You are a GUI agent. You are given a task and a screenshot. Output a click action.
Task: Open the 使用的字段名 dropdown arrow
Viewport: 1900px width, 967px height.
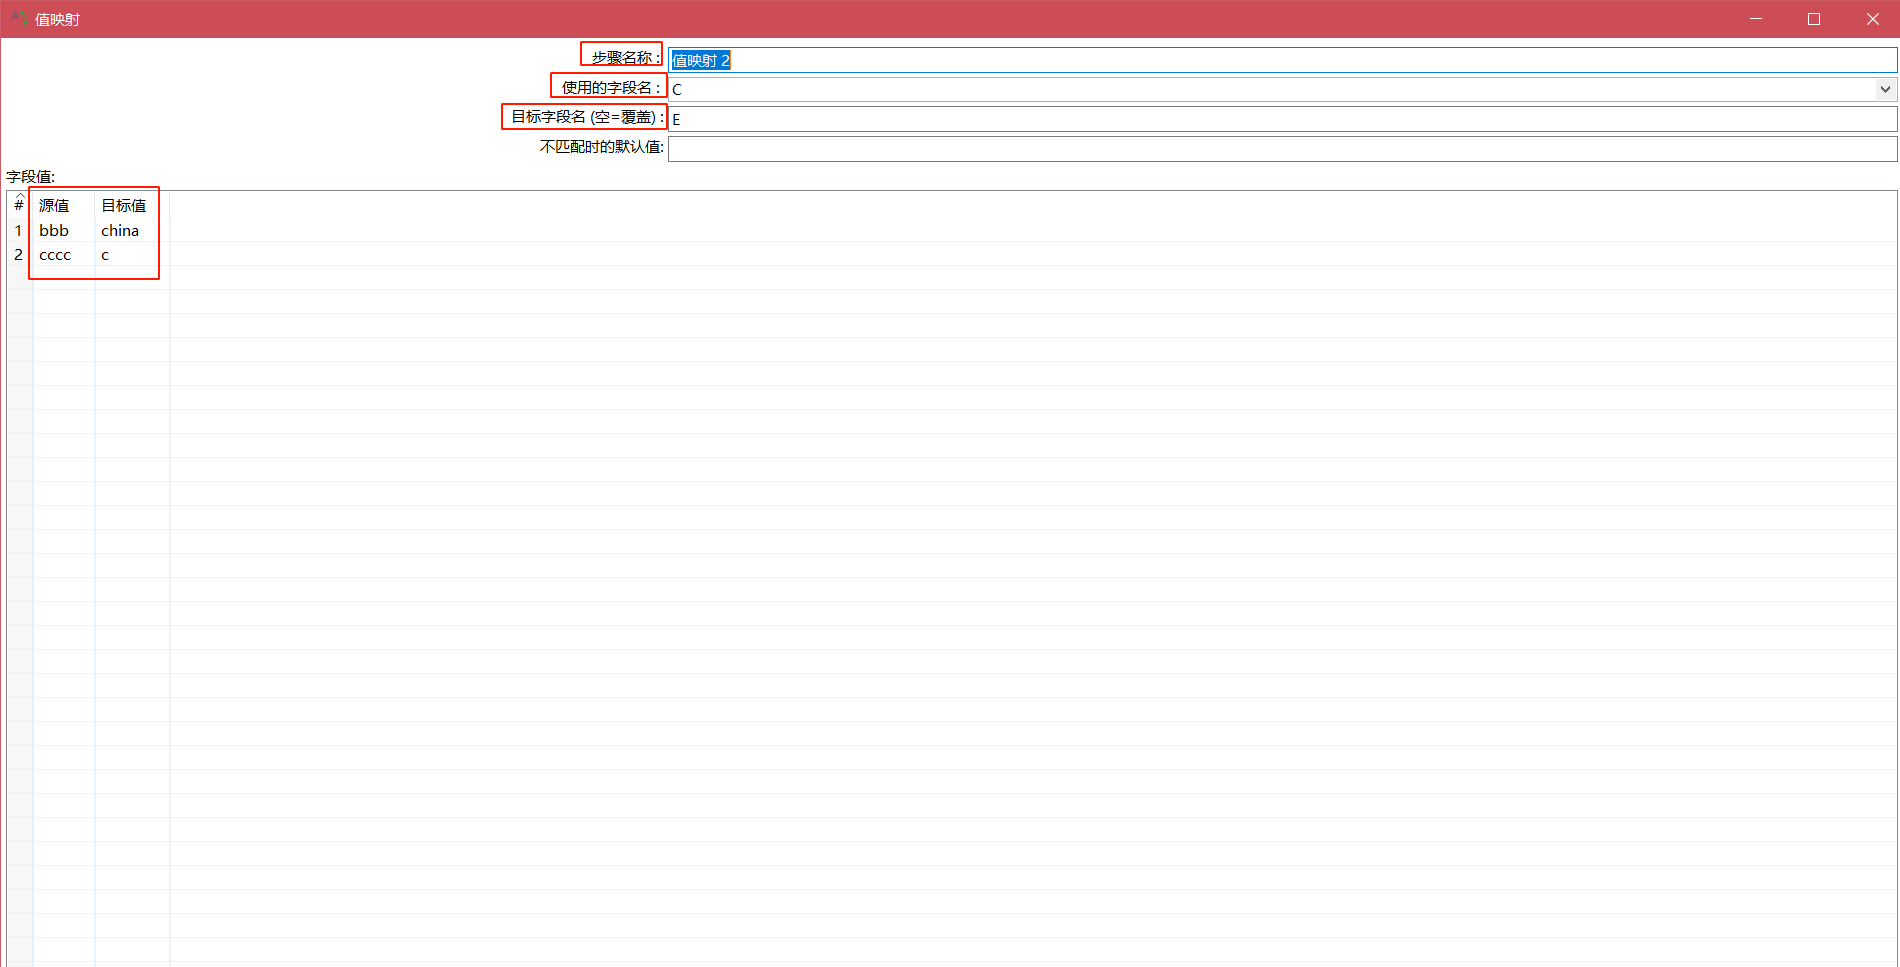pyautogui.click(x=1885, y=89)
